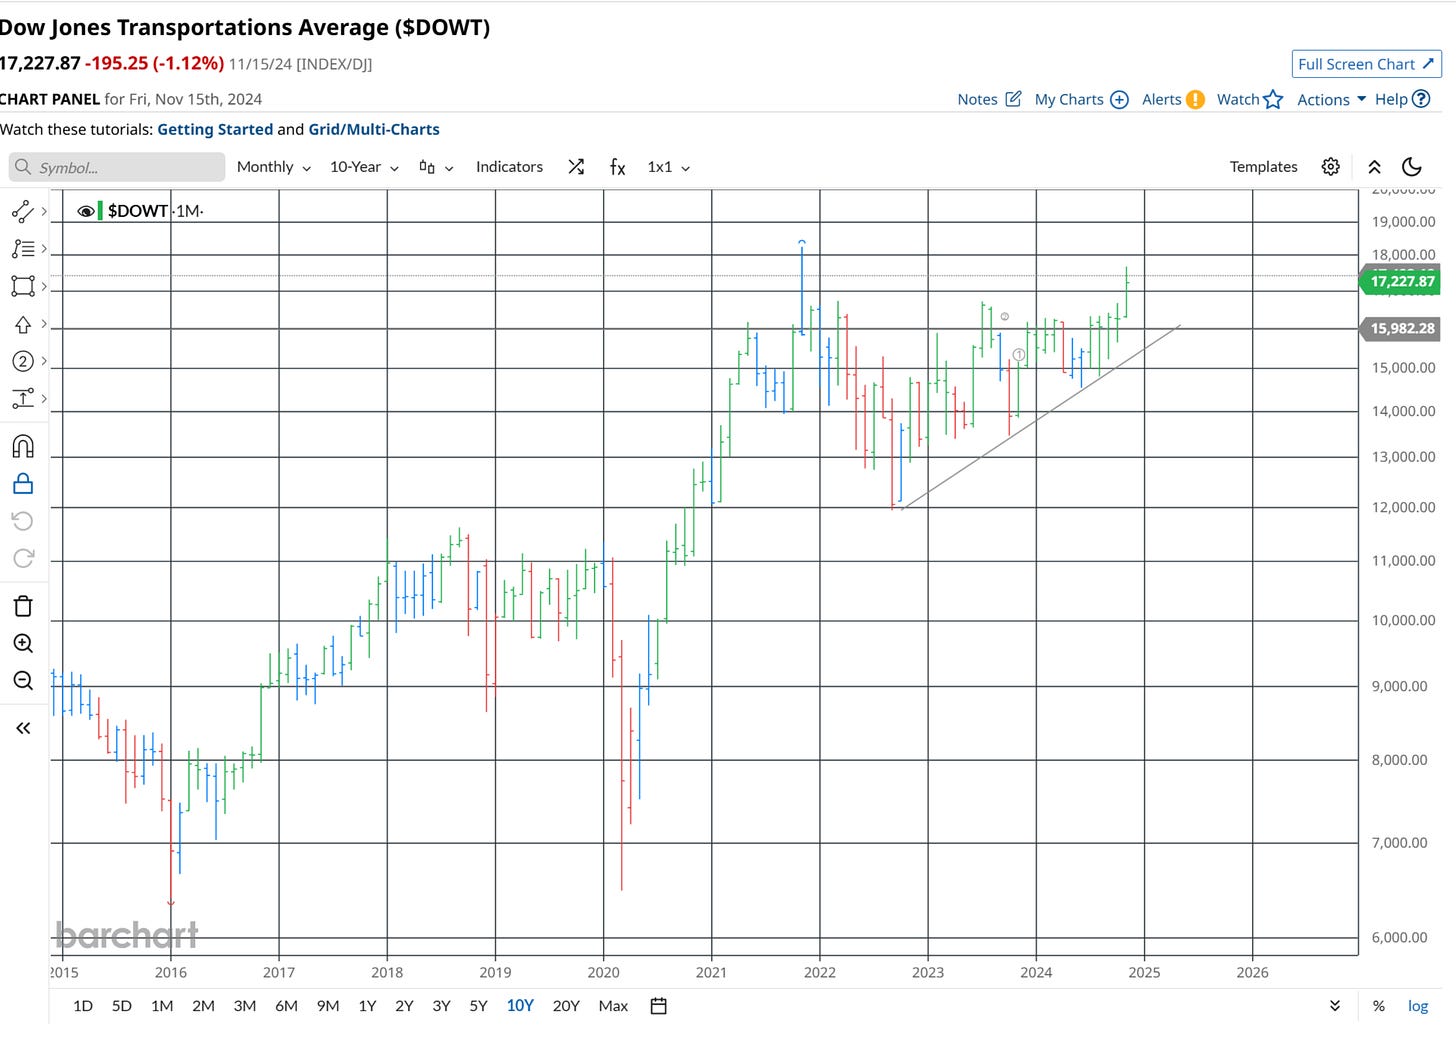
Task: Select the 5D time range
Action: (x=122, y=1006)
